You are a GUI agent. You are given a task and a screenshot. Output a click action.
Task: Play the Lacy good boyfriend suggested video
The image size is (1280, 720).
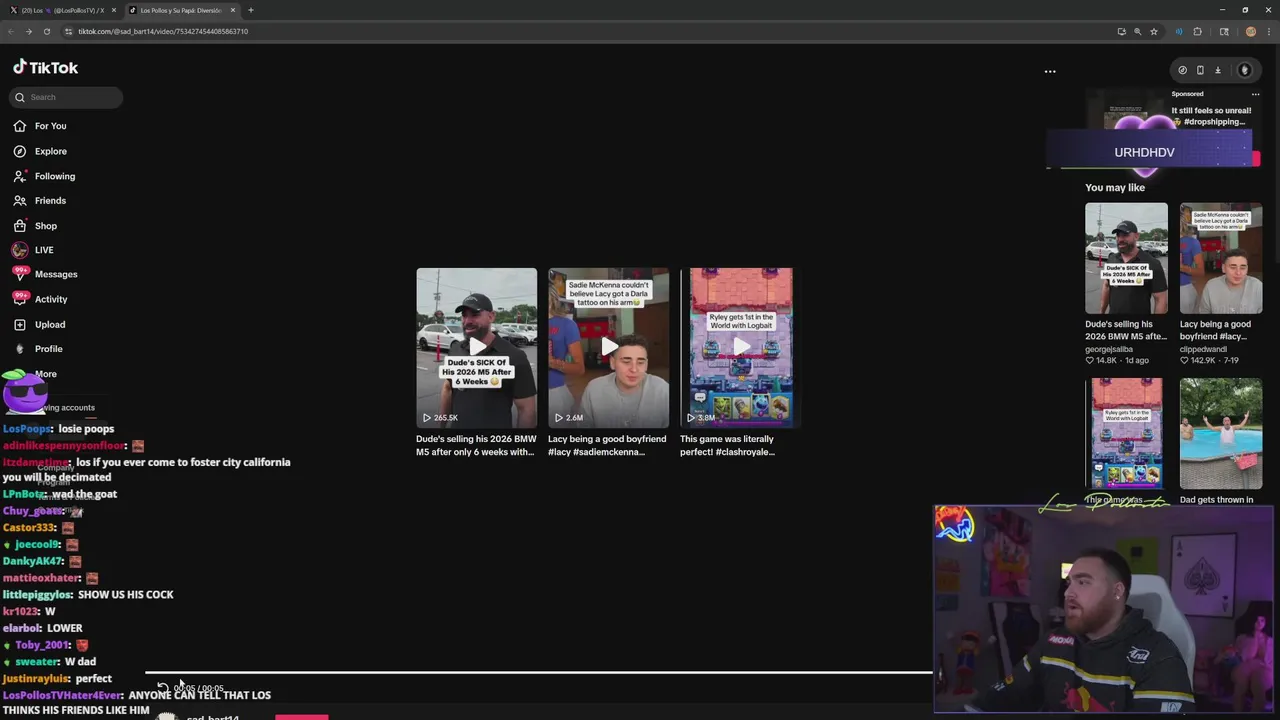[x=608, y=347]
